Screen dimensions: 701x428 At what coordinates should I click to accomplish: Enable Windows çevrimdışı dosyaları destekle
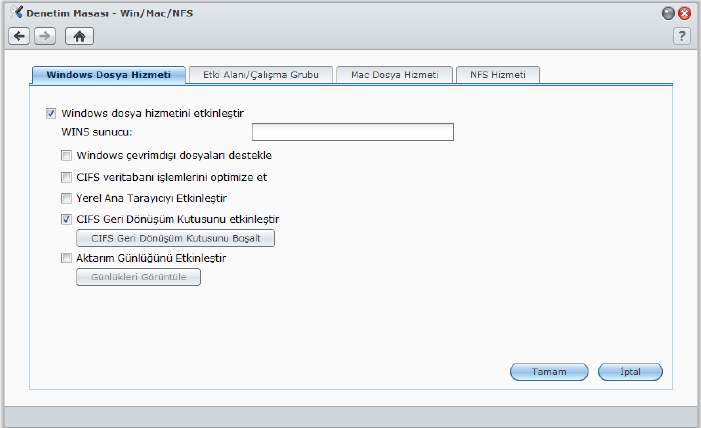tap(67, 155)
